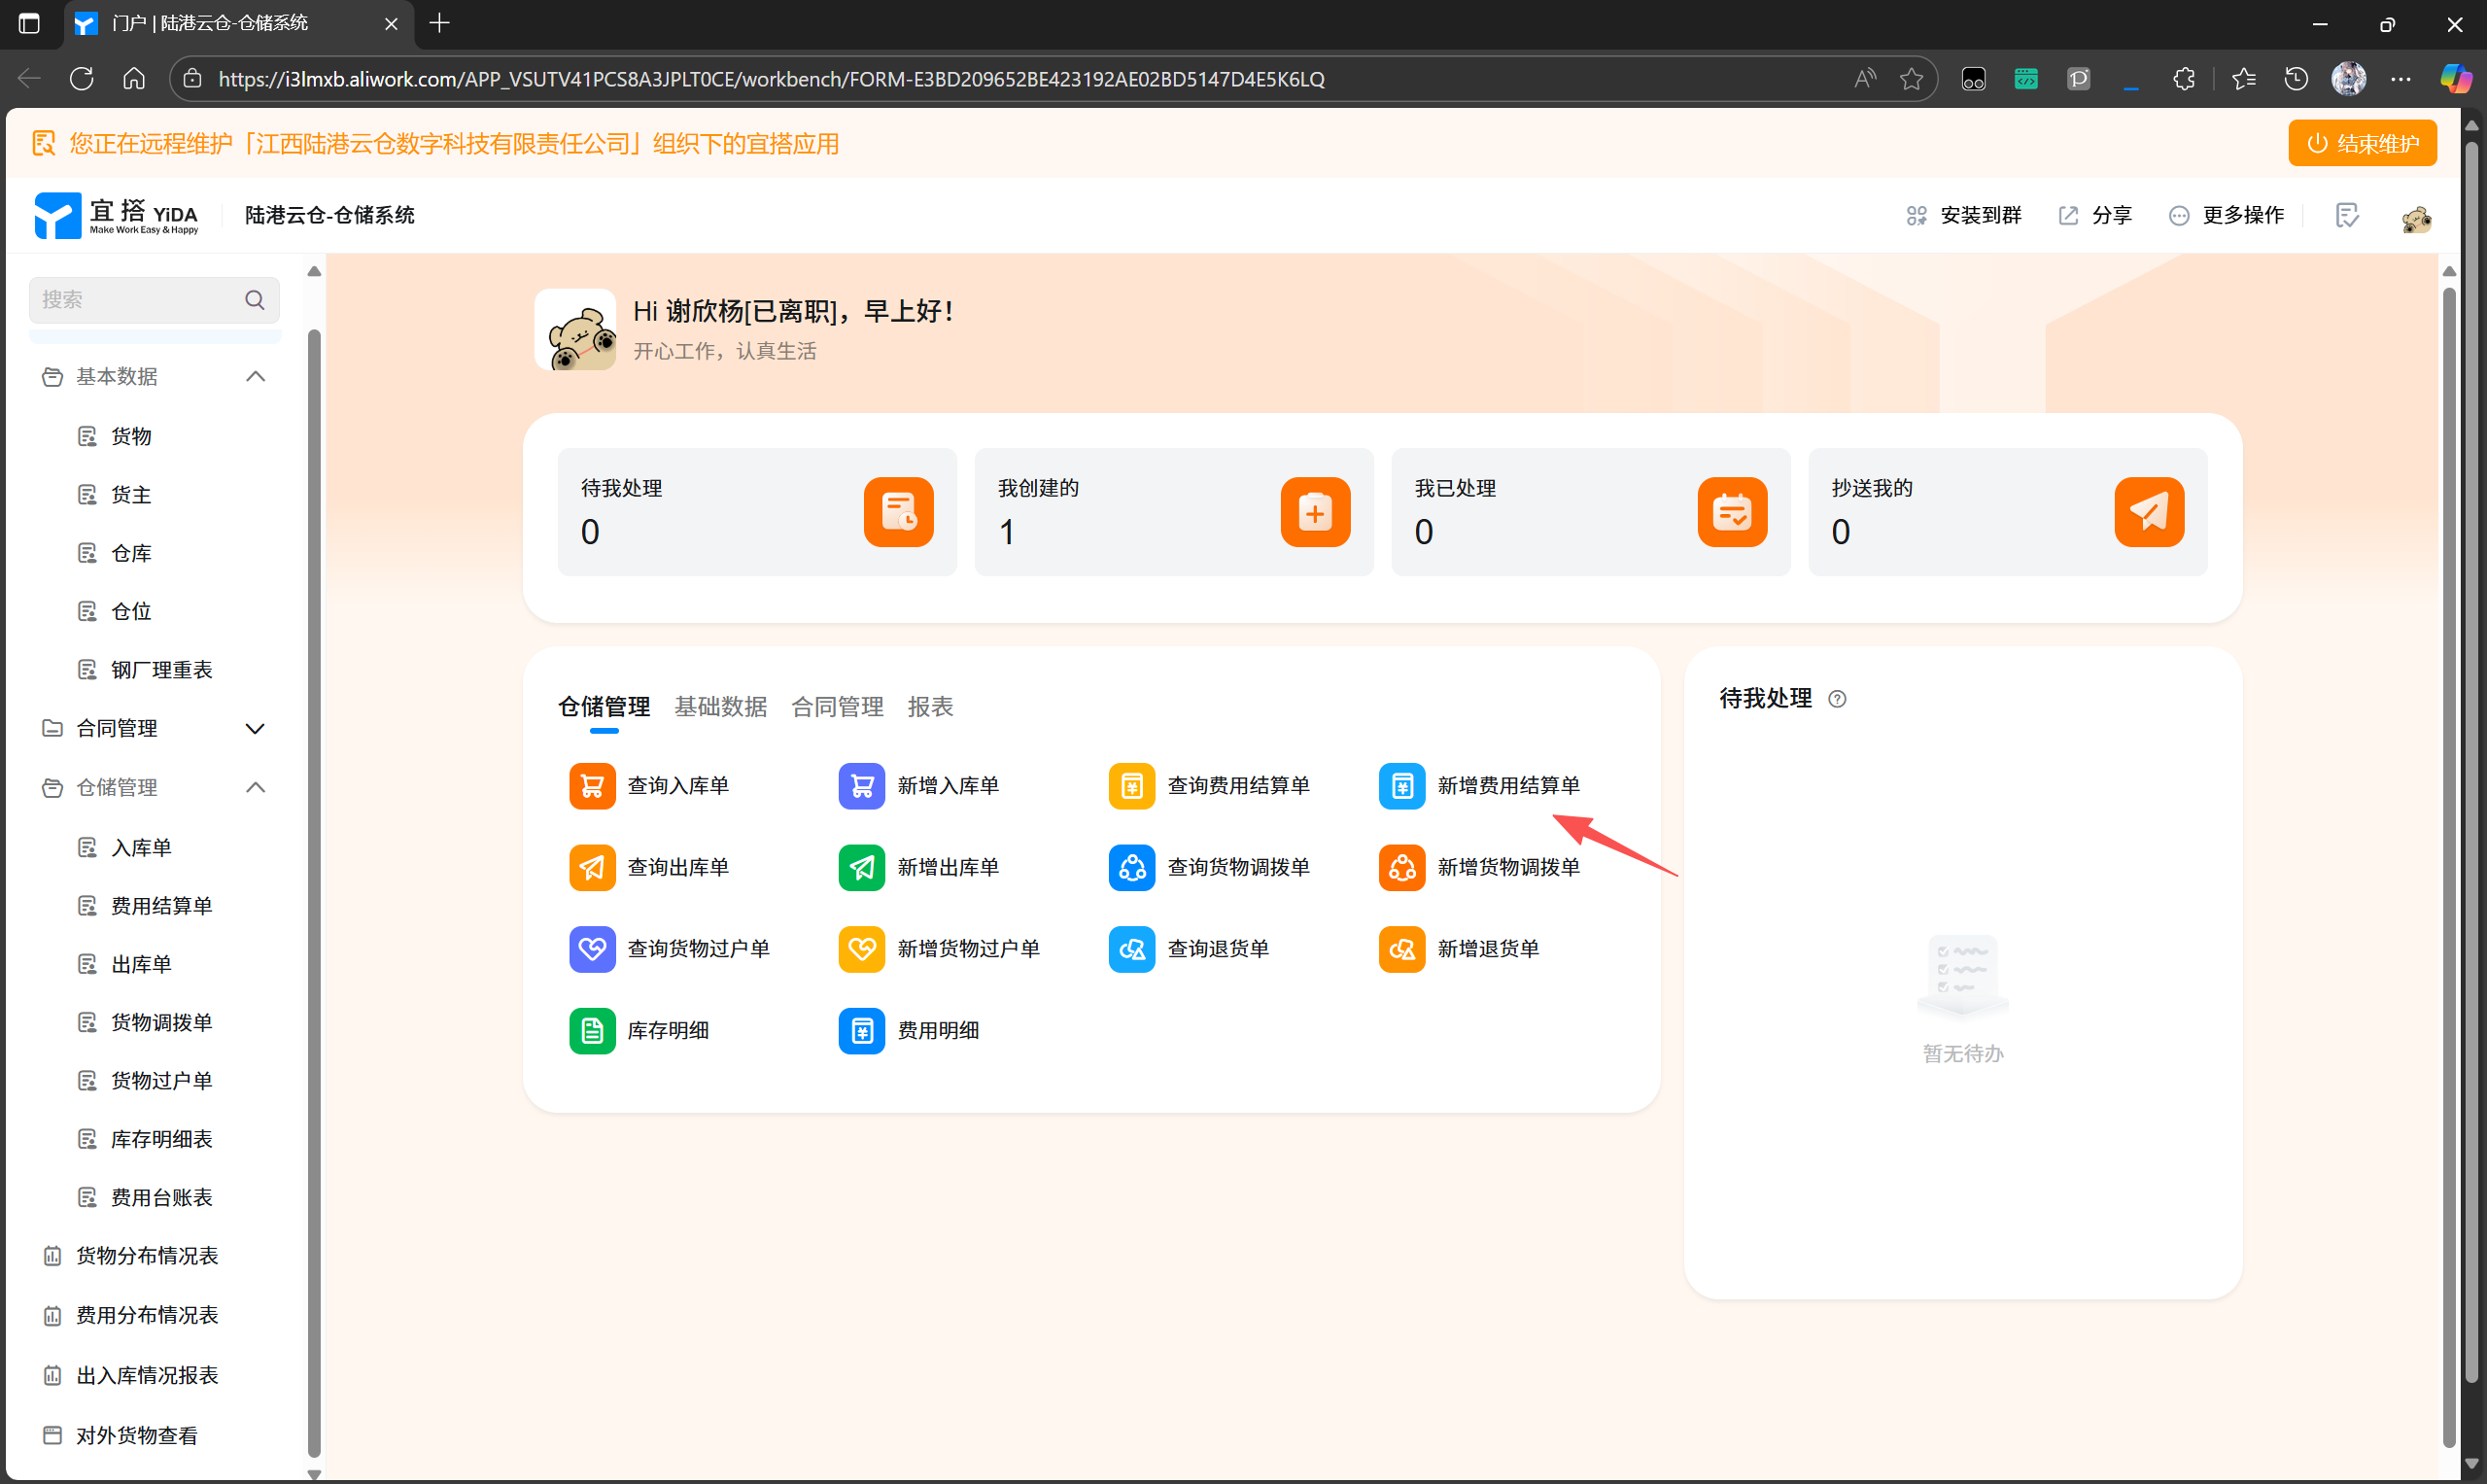The height and width of the screenshot is (1484, 2487).
Task: Click the 库存明细 document icon
Action: [592, 1030]
